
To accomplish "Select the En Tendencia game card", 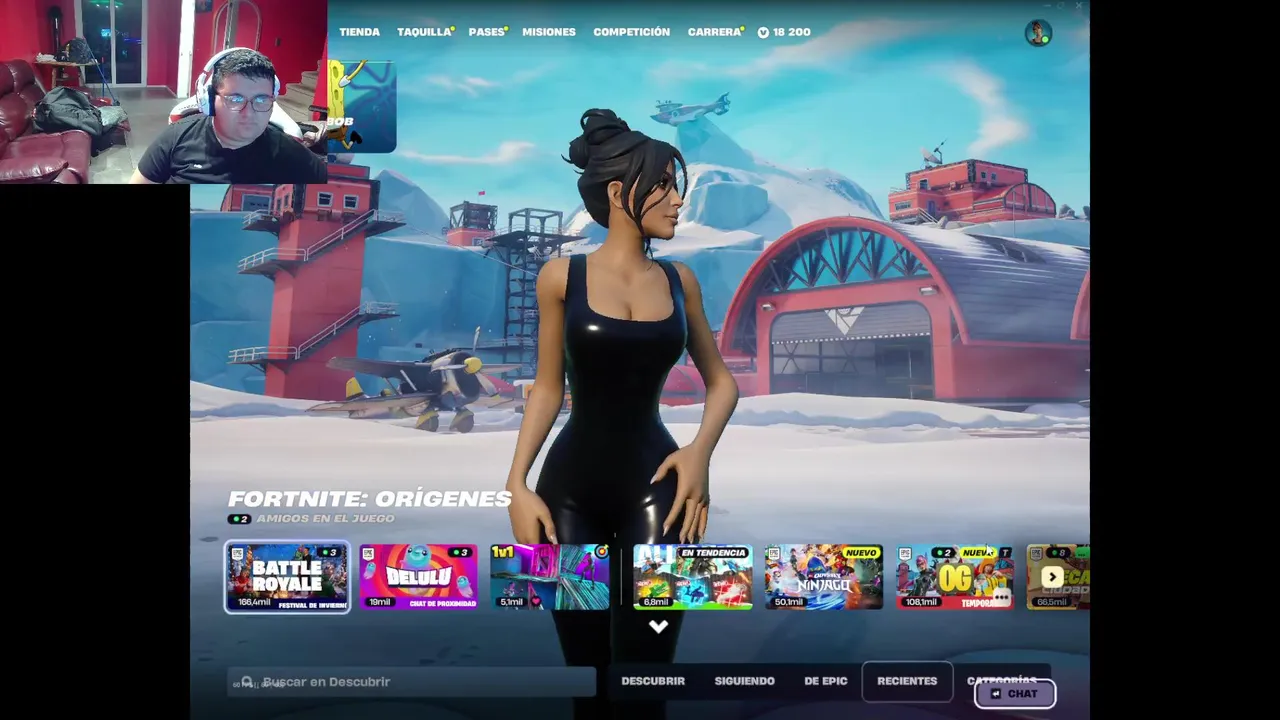I will 692,577.
